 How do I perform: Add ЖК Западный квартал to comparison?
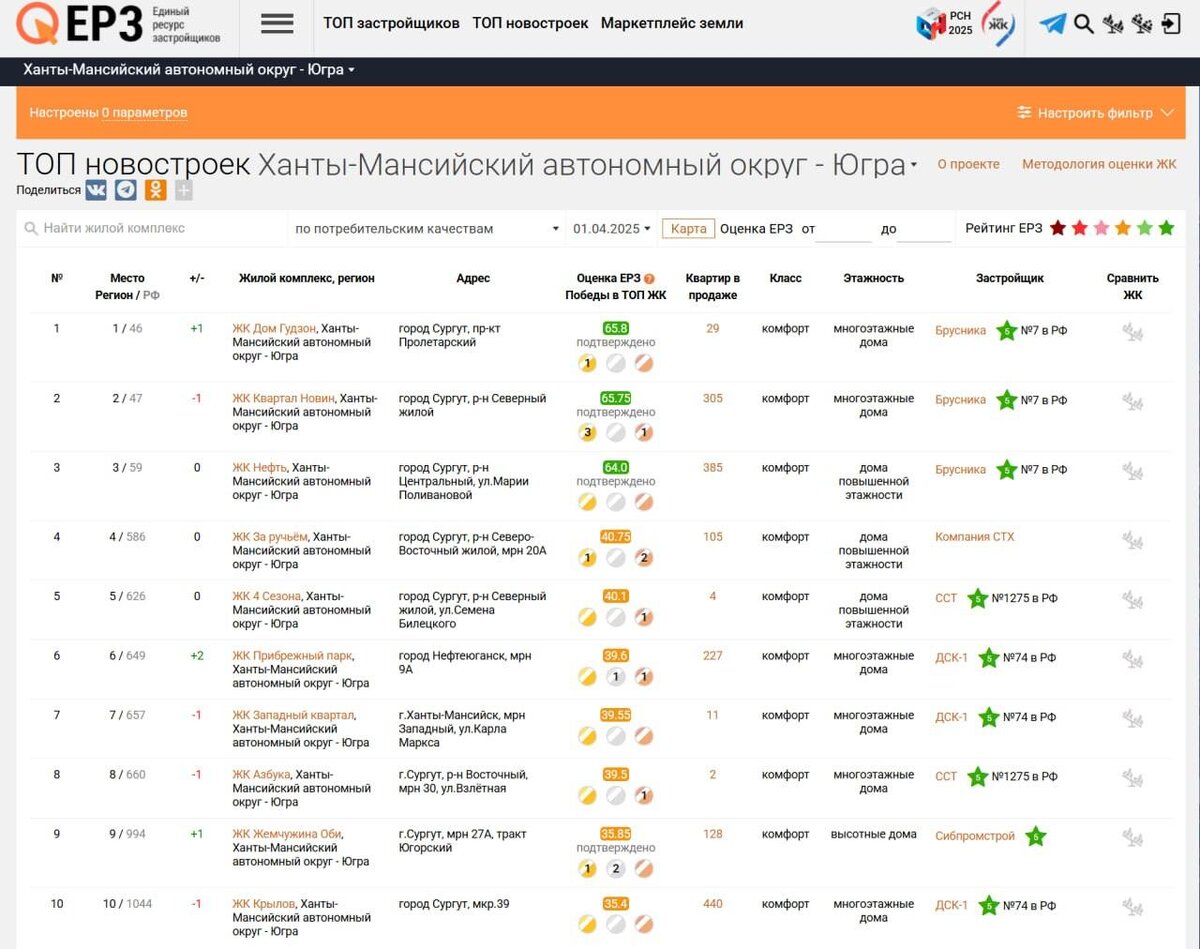pos(1132,720)
